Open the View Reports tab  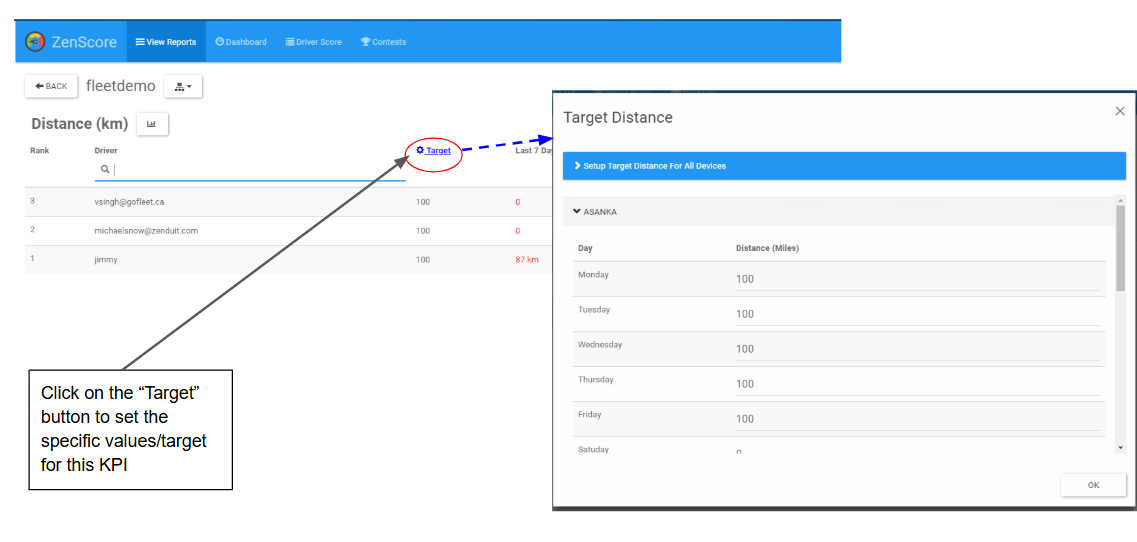tap(166, 42)
